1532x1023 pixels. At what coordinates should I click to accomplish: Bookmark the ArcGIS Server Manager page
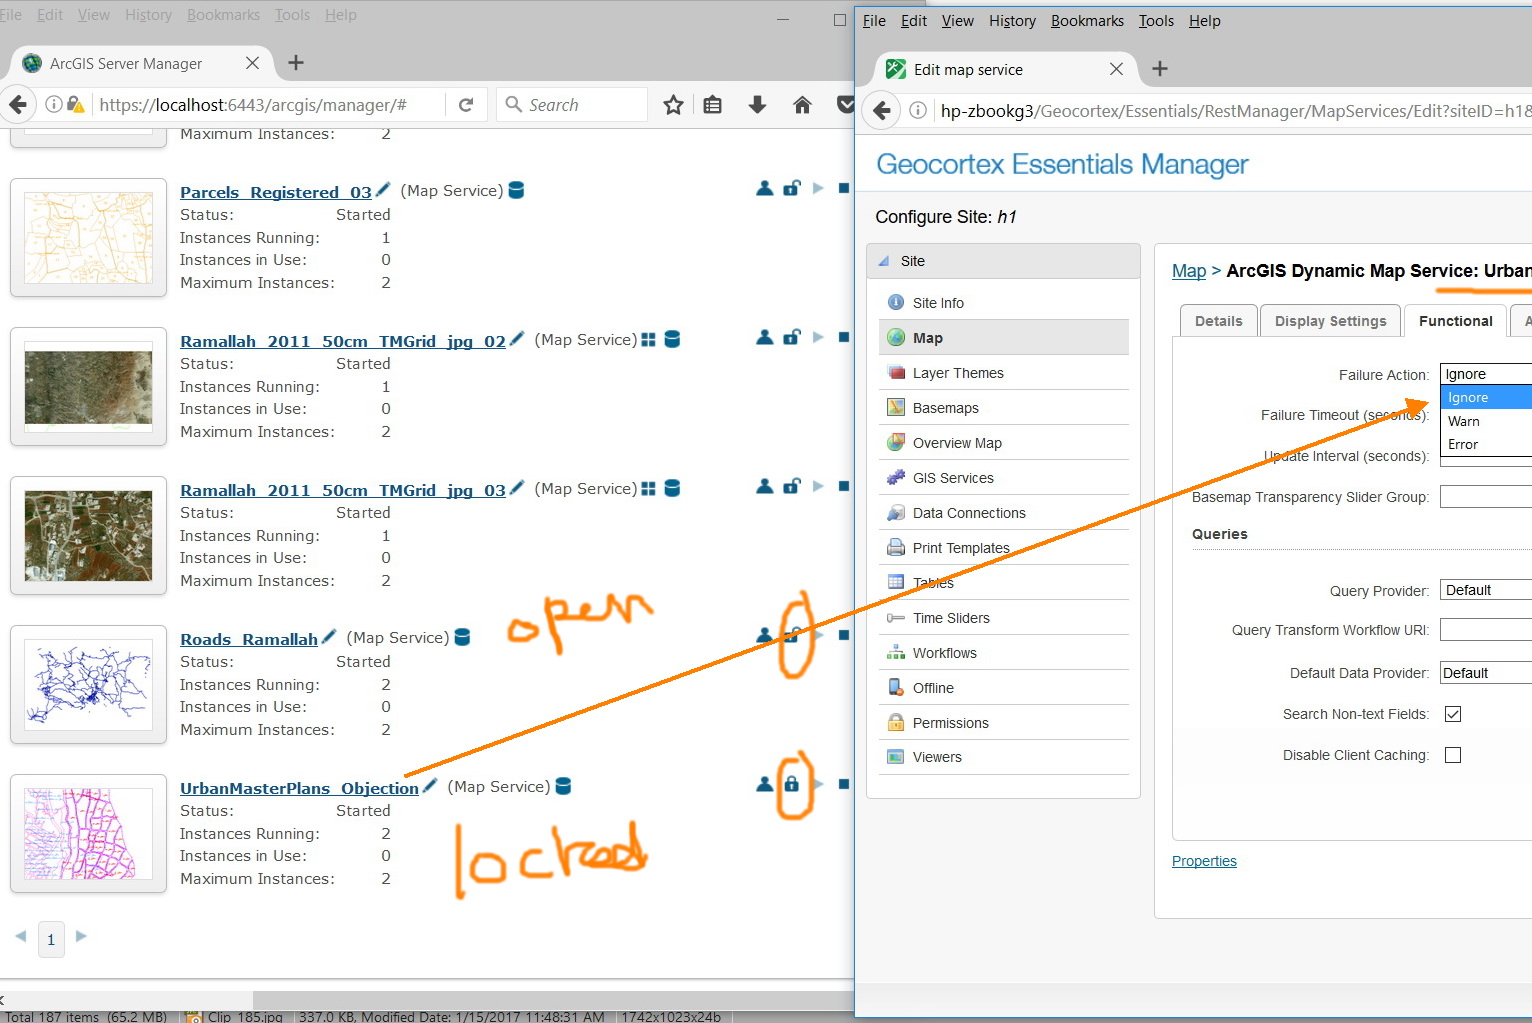pos(674,105)
